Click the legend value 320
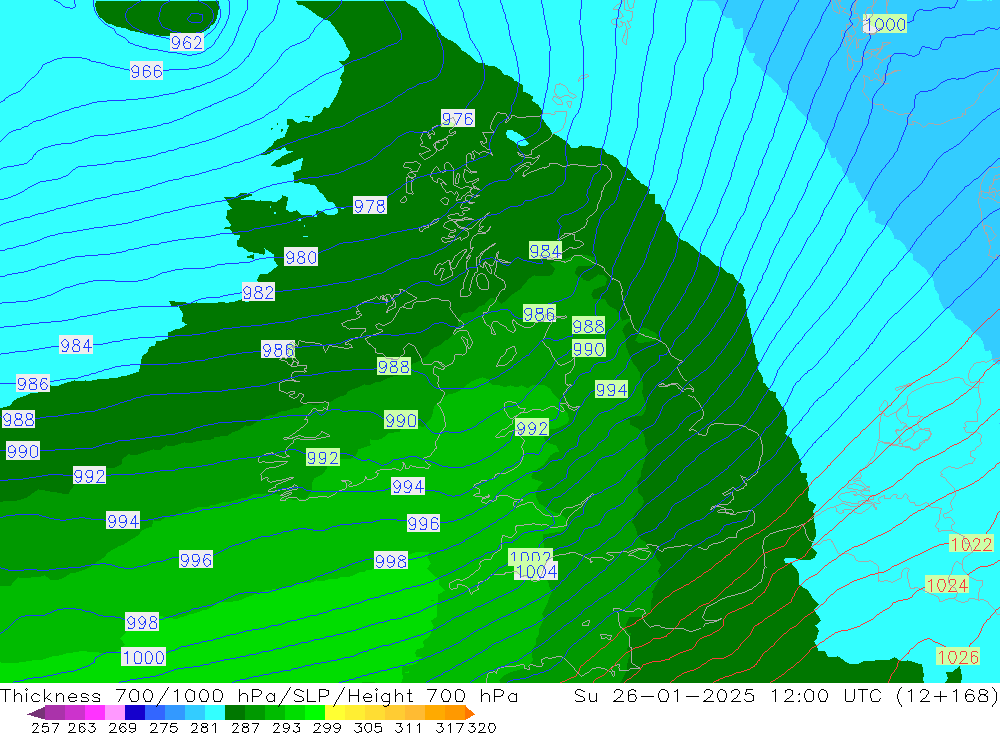Image resolution: width=1000 pixels, height=733 pixels. [482, 727]
